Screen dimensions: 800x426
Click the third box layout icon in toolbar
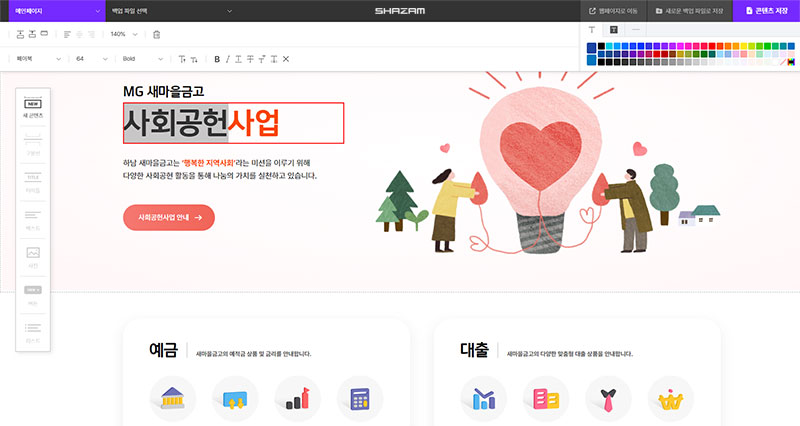pyautogui.click(x=44, y=34)
